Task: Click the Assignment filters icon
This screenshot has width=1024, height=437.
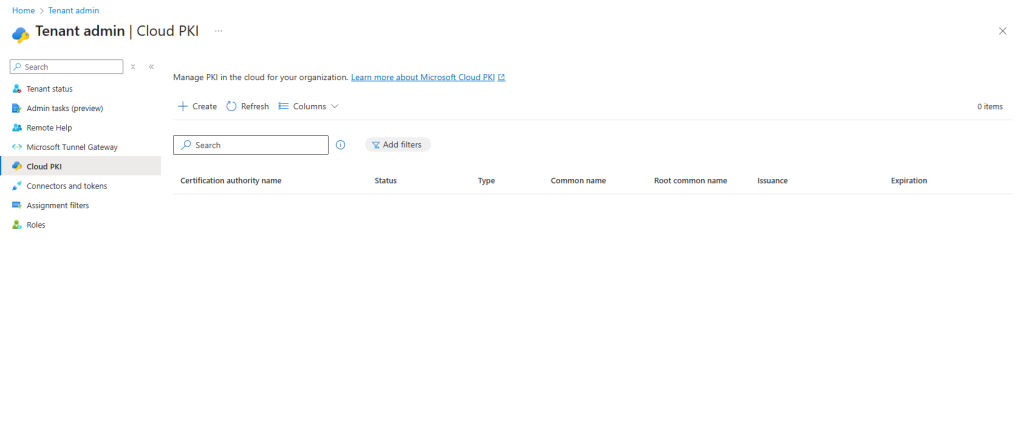Action: [17, 205]
